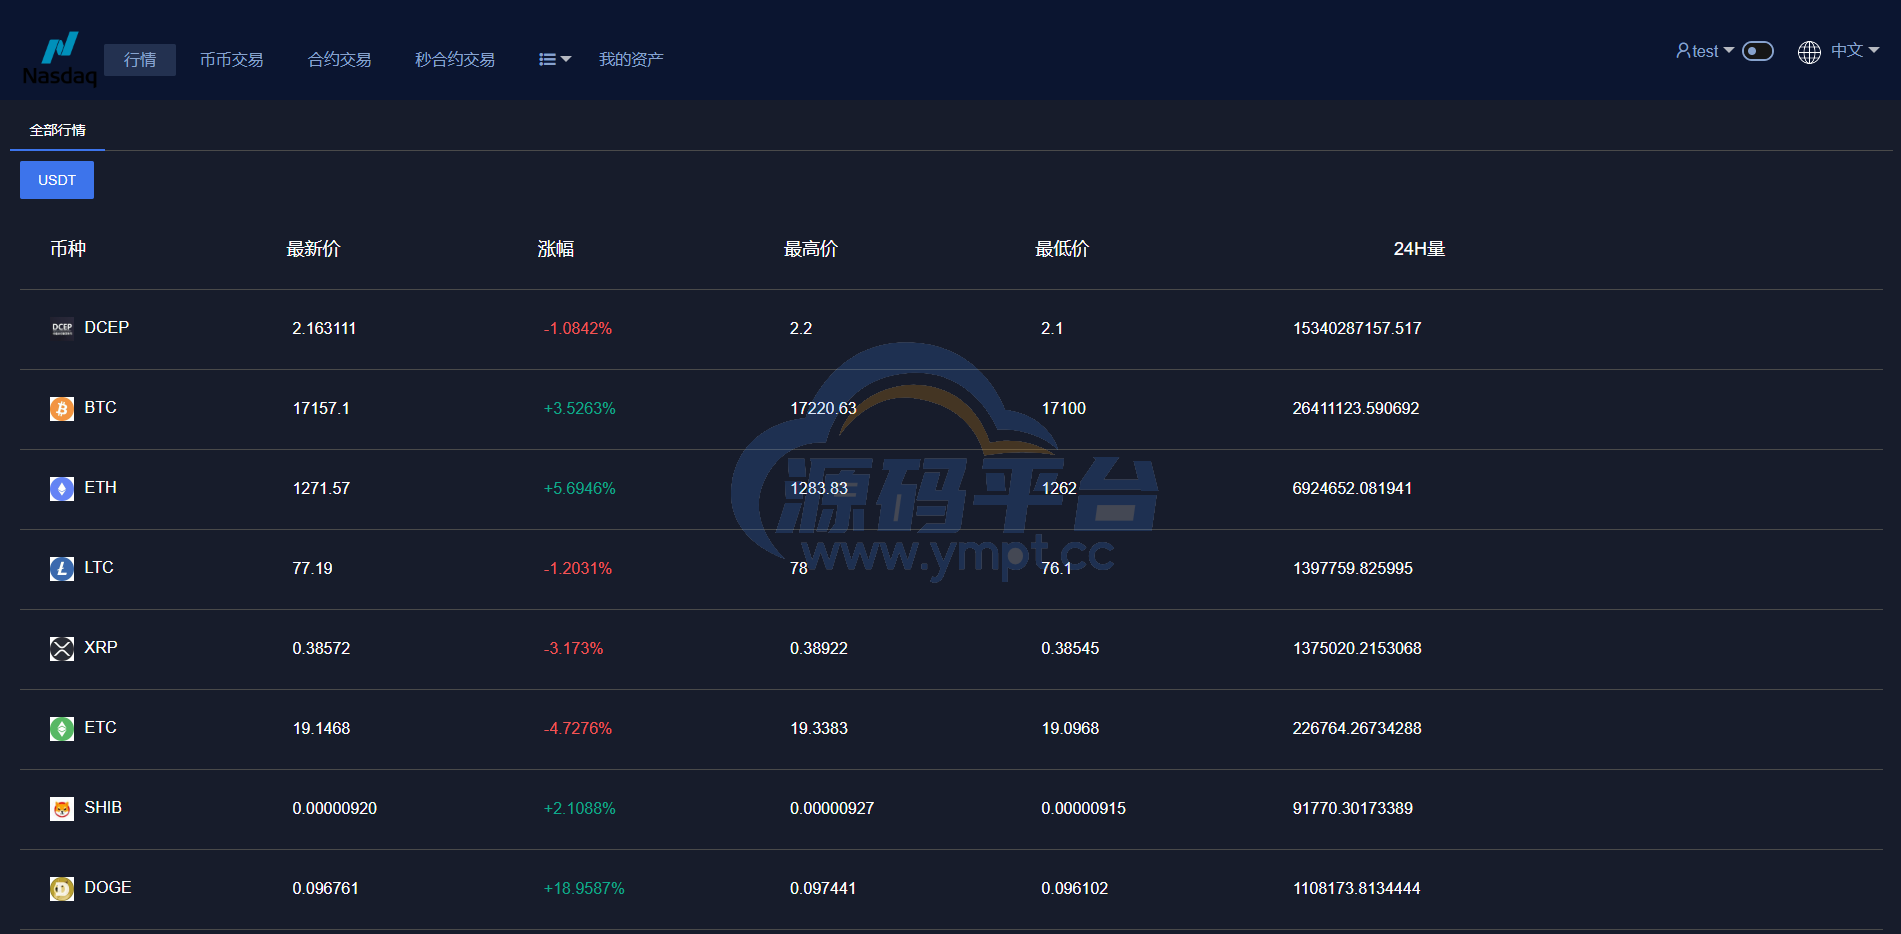Toggle the dark mode theme switch
Image resolution: width=1901 pixels, height=934 pixels.
tap(1757, 51)
